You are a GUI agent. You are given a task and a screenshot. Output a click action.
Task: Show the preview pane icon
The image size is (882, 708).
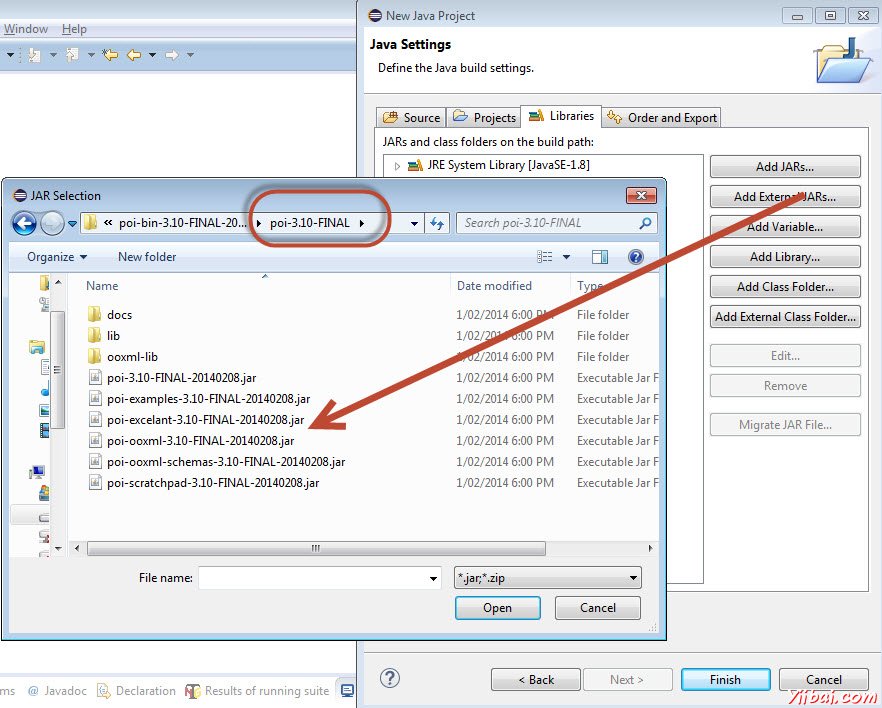click(x=600, y=256)
